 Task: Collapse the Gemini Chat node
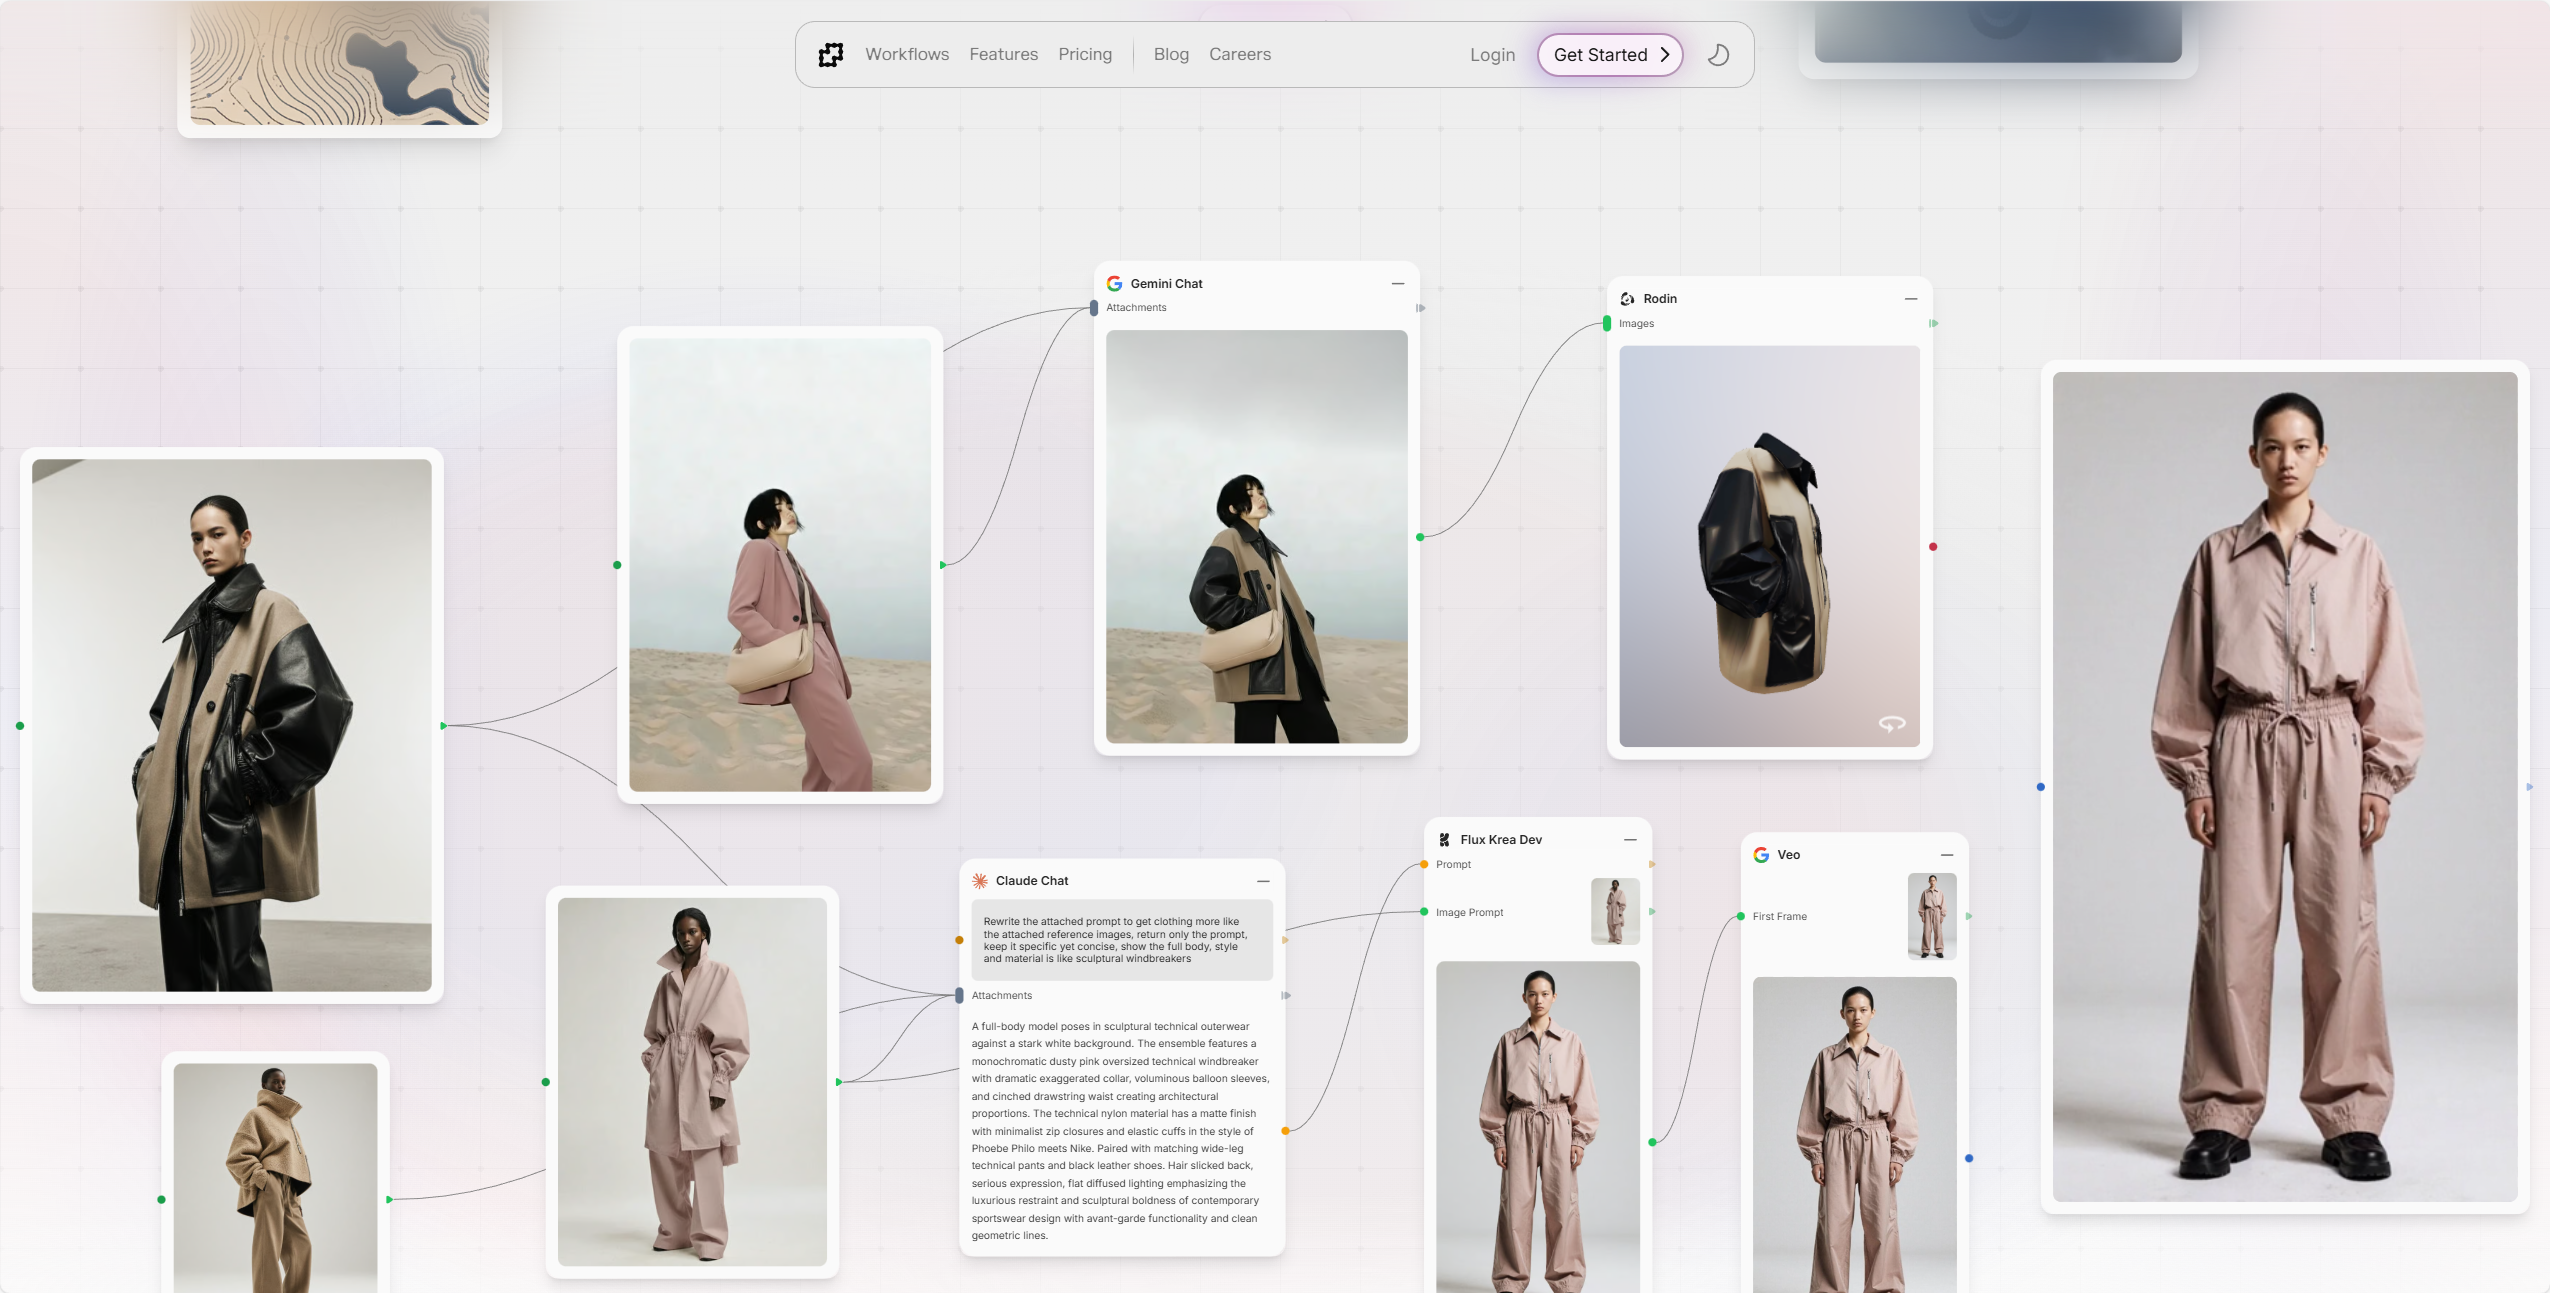click(x=1398, y=284)
